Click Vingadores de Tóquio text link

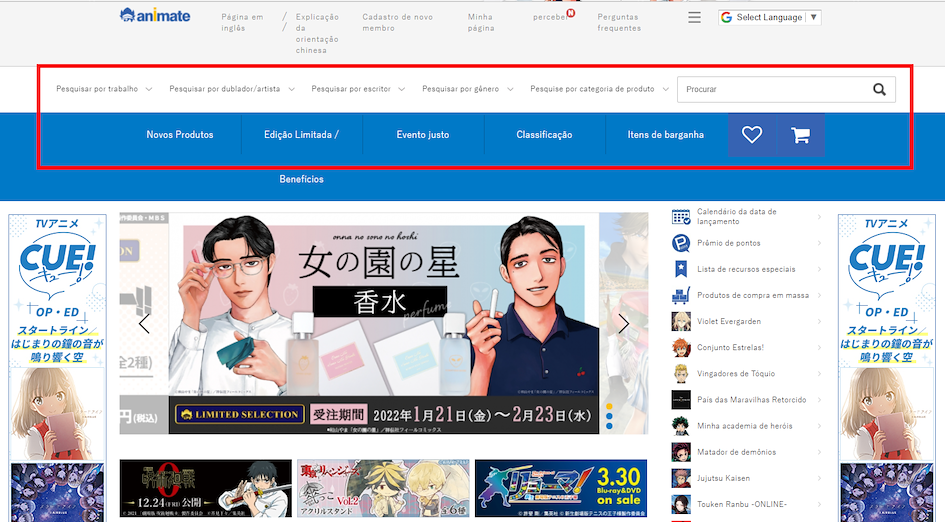point(736,374)
